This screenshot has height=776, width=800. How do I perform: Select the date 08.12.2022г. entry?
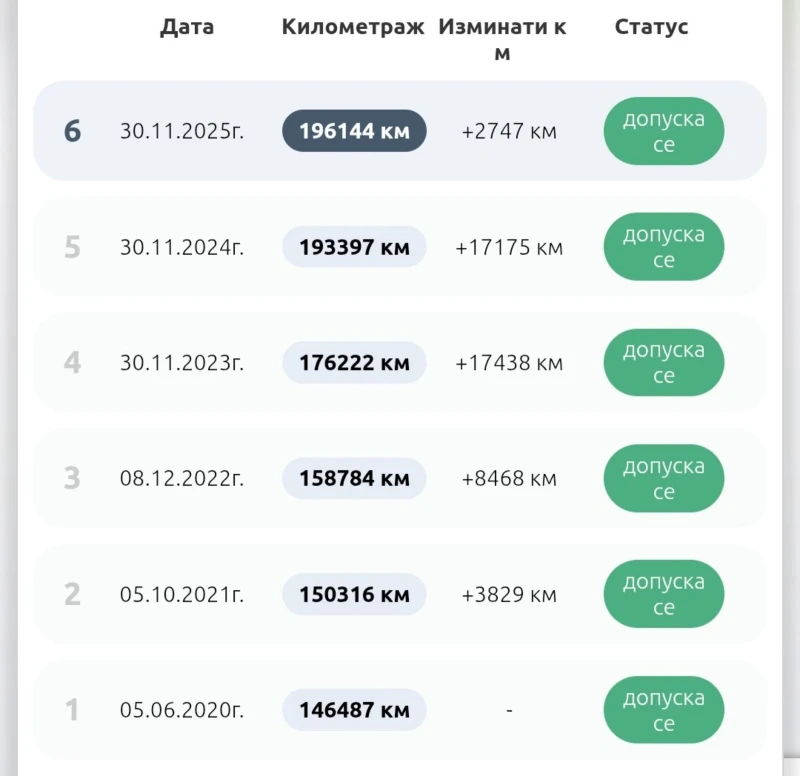tap(182, 478)
